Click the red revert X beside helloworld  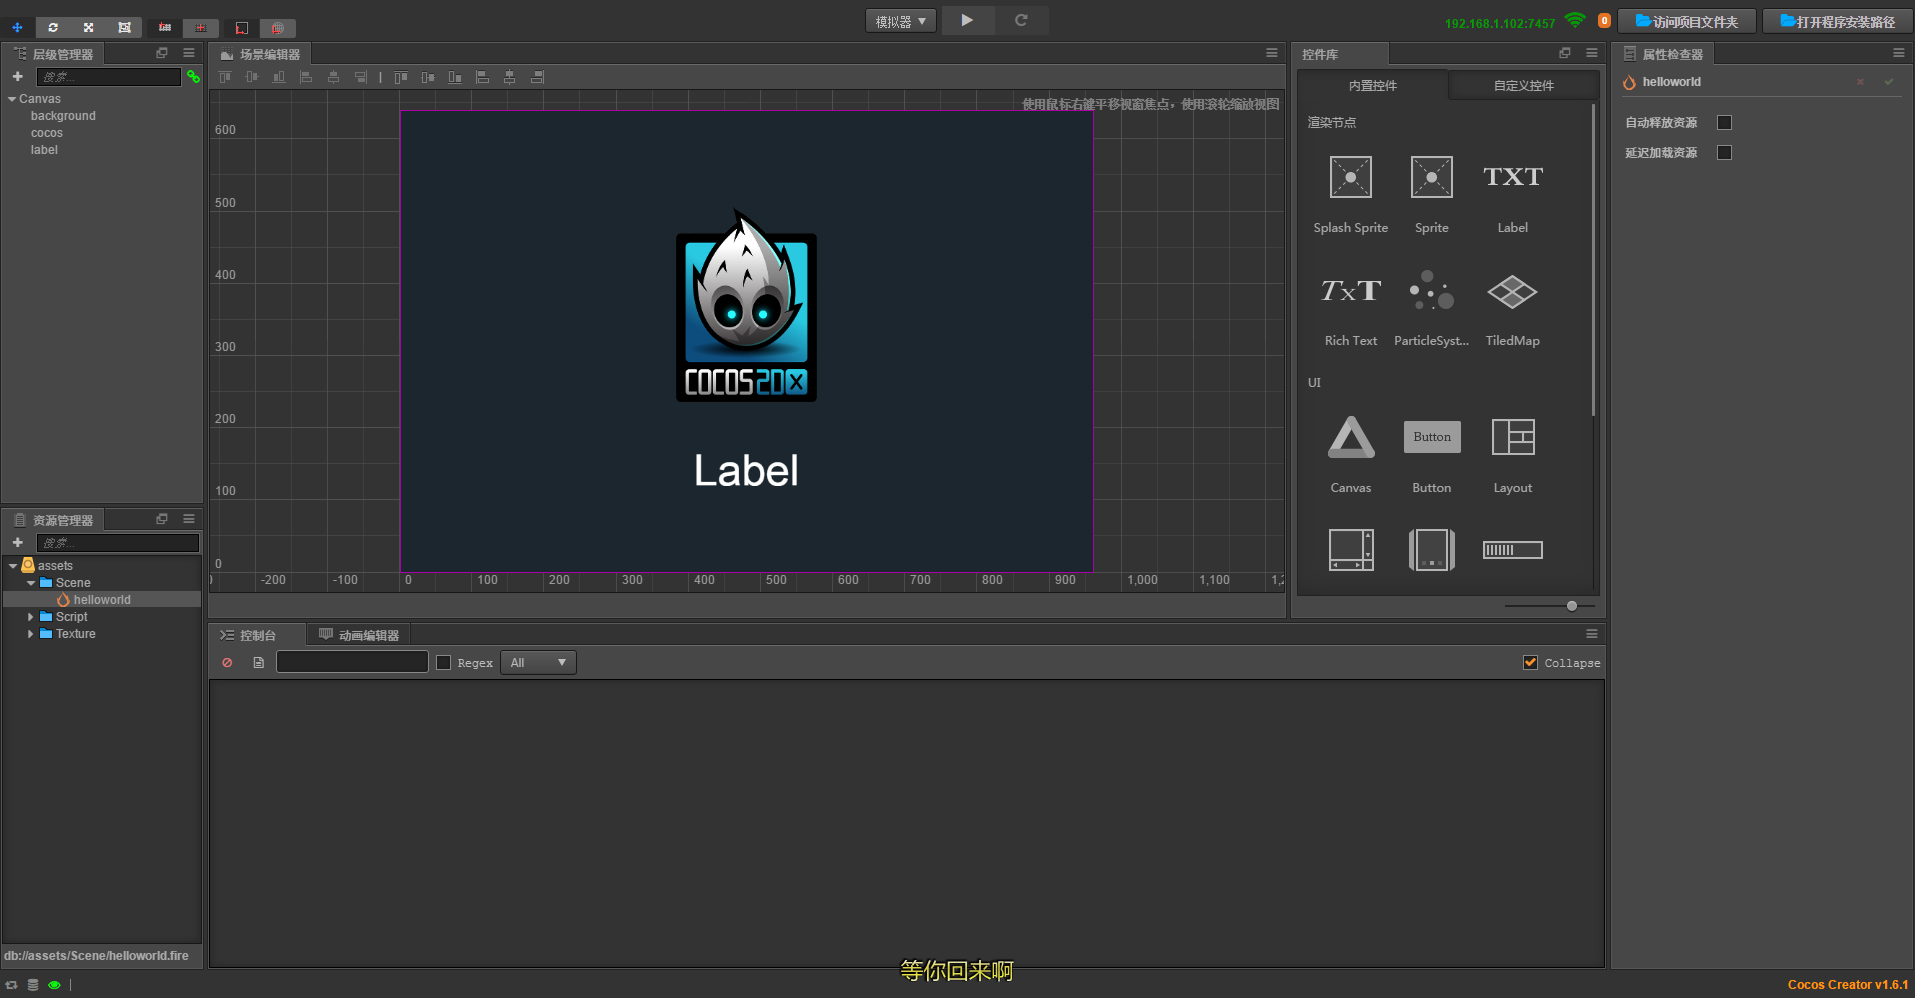(1860, 82)
